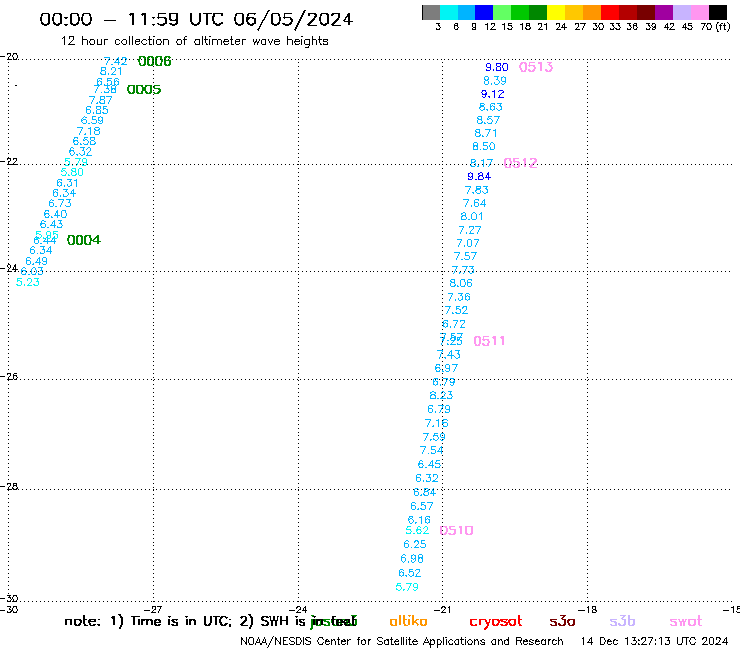This screenshot has width=740, height=650.
Task: Click the date range title '00:00 – 11:59 UTC 06/05/2024'
Action: [x=196, y=19]
